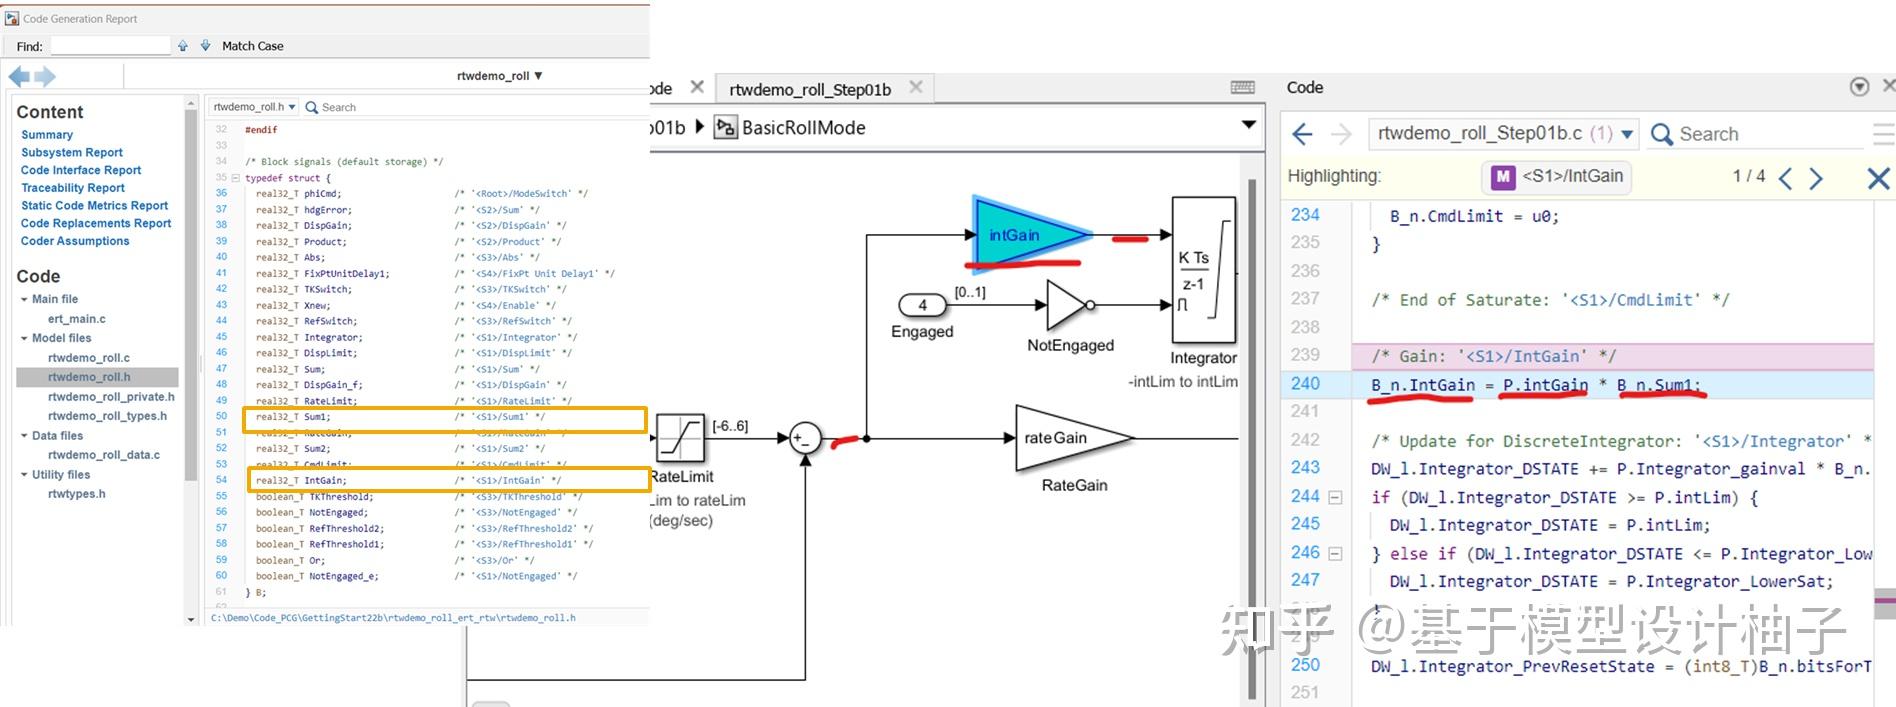
Task: Switch to the rtwdemo_roll_Step01b model tab
Action: [810, 89]
